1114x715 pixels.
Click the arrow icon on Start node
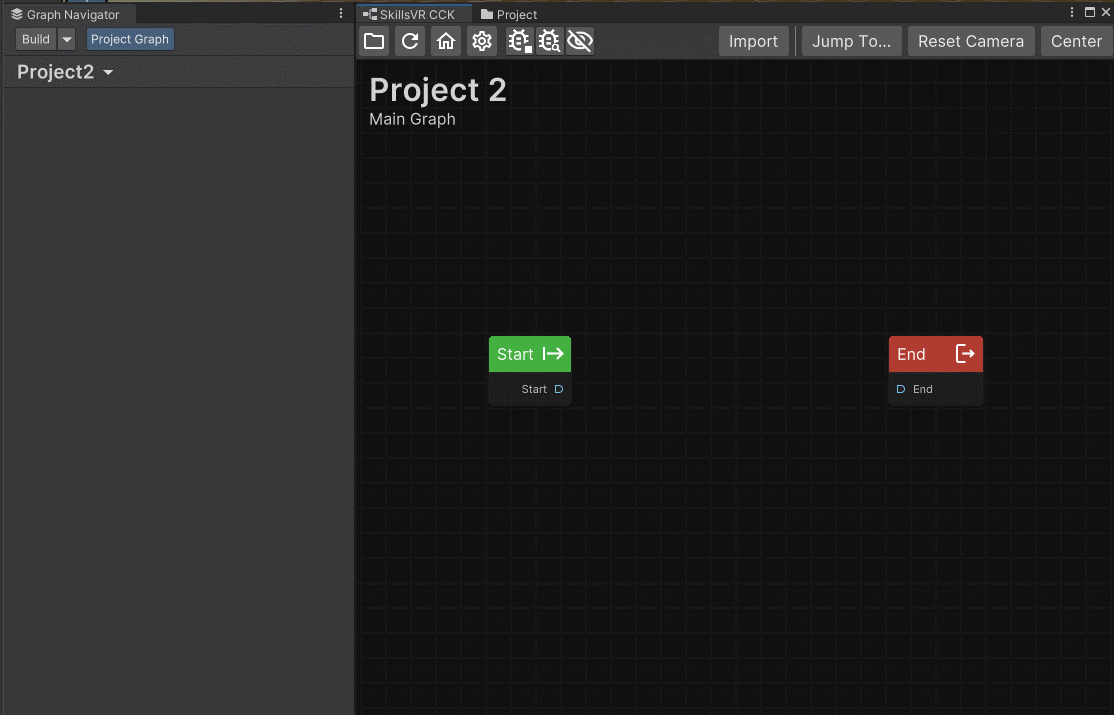pyautogui.click(x=553, y=354)
